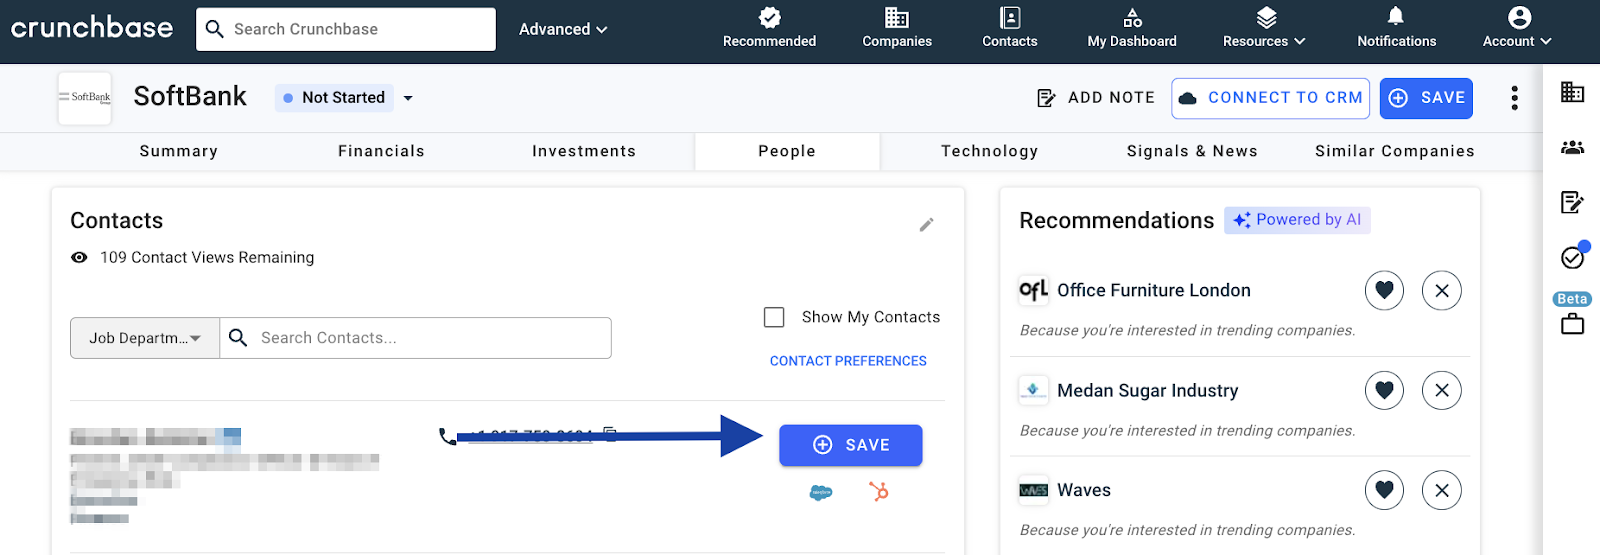Viewport: 1600px width, 555px height.
Task: Switch to the Financials tab
Action: 381,151
